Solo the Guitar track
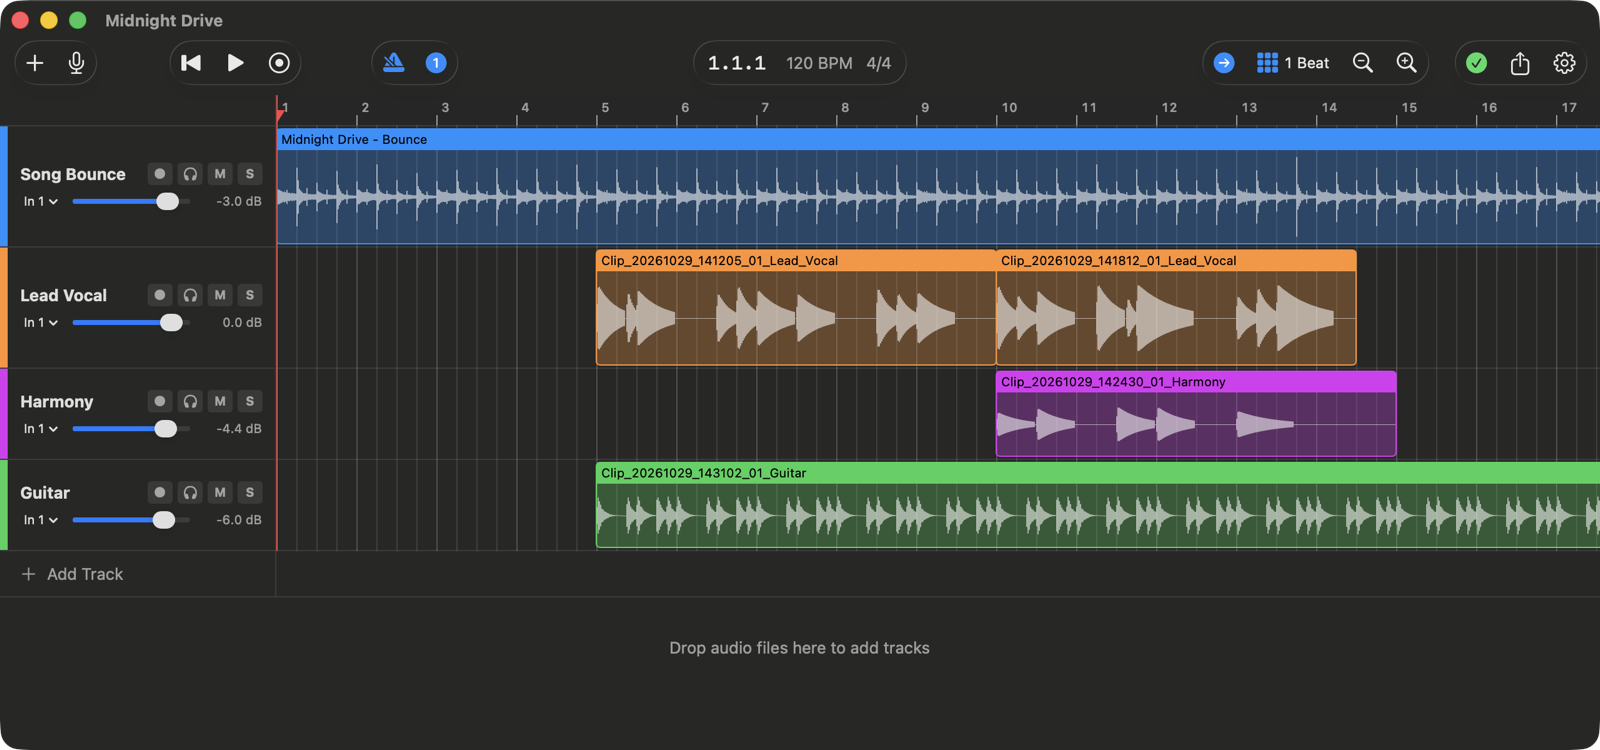The width and height of the screenshot is (1600, 750). pos(250,492)
